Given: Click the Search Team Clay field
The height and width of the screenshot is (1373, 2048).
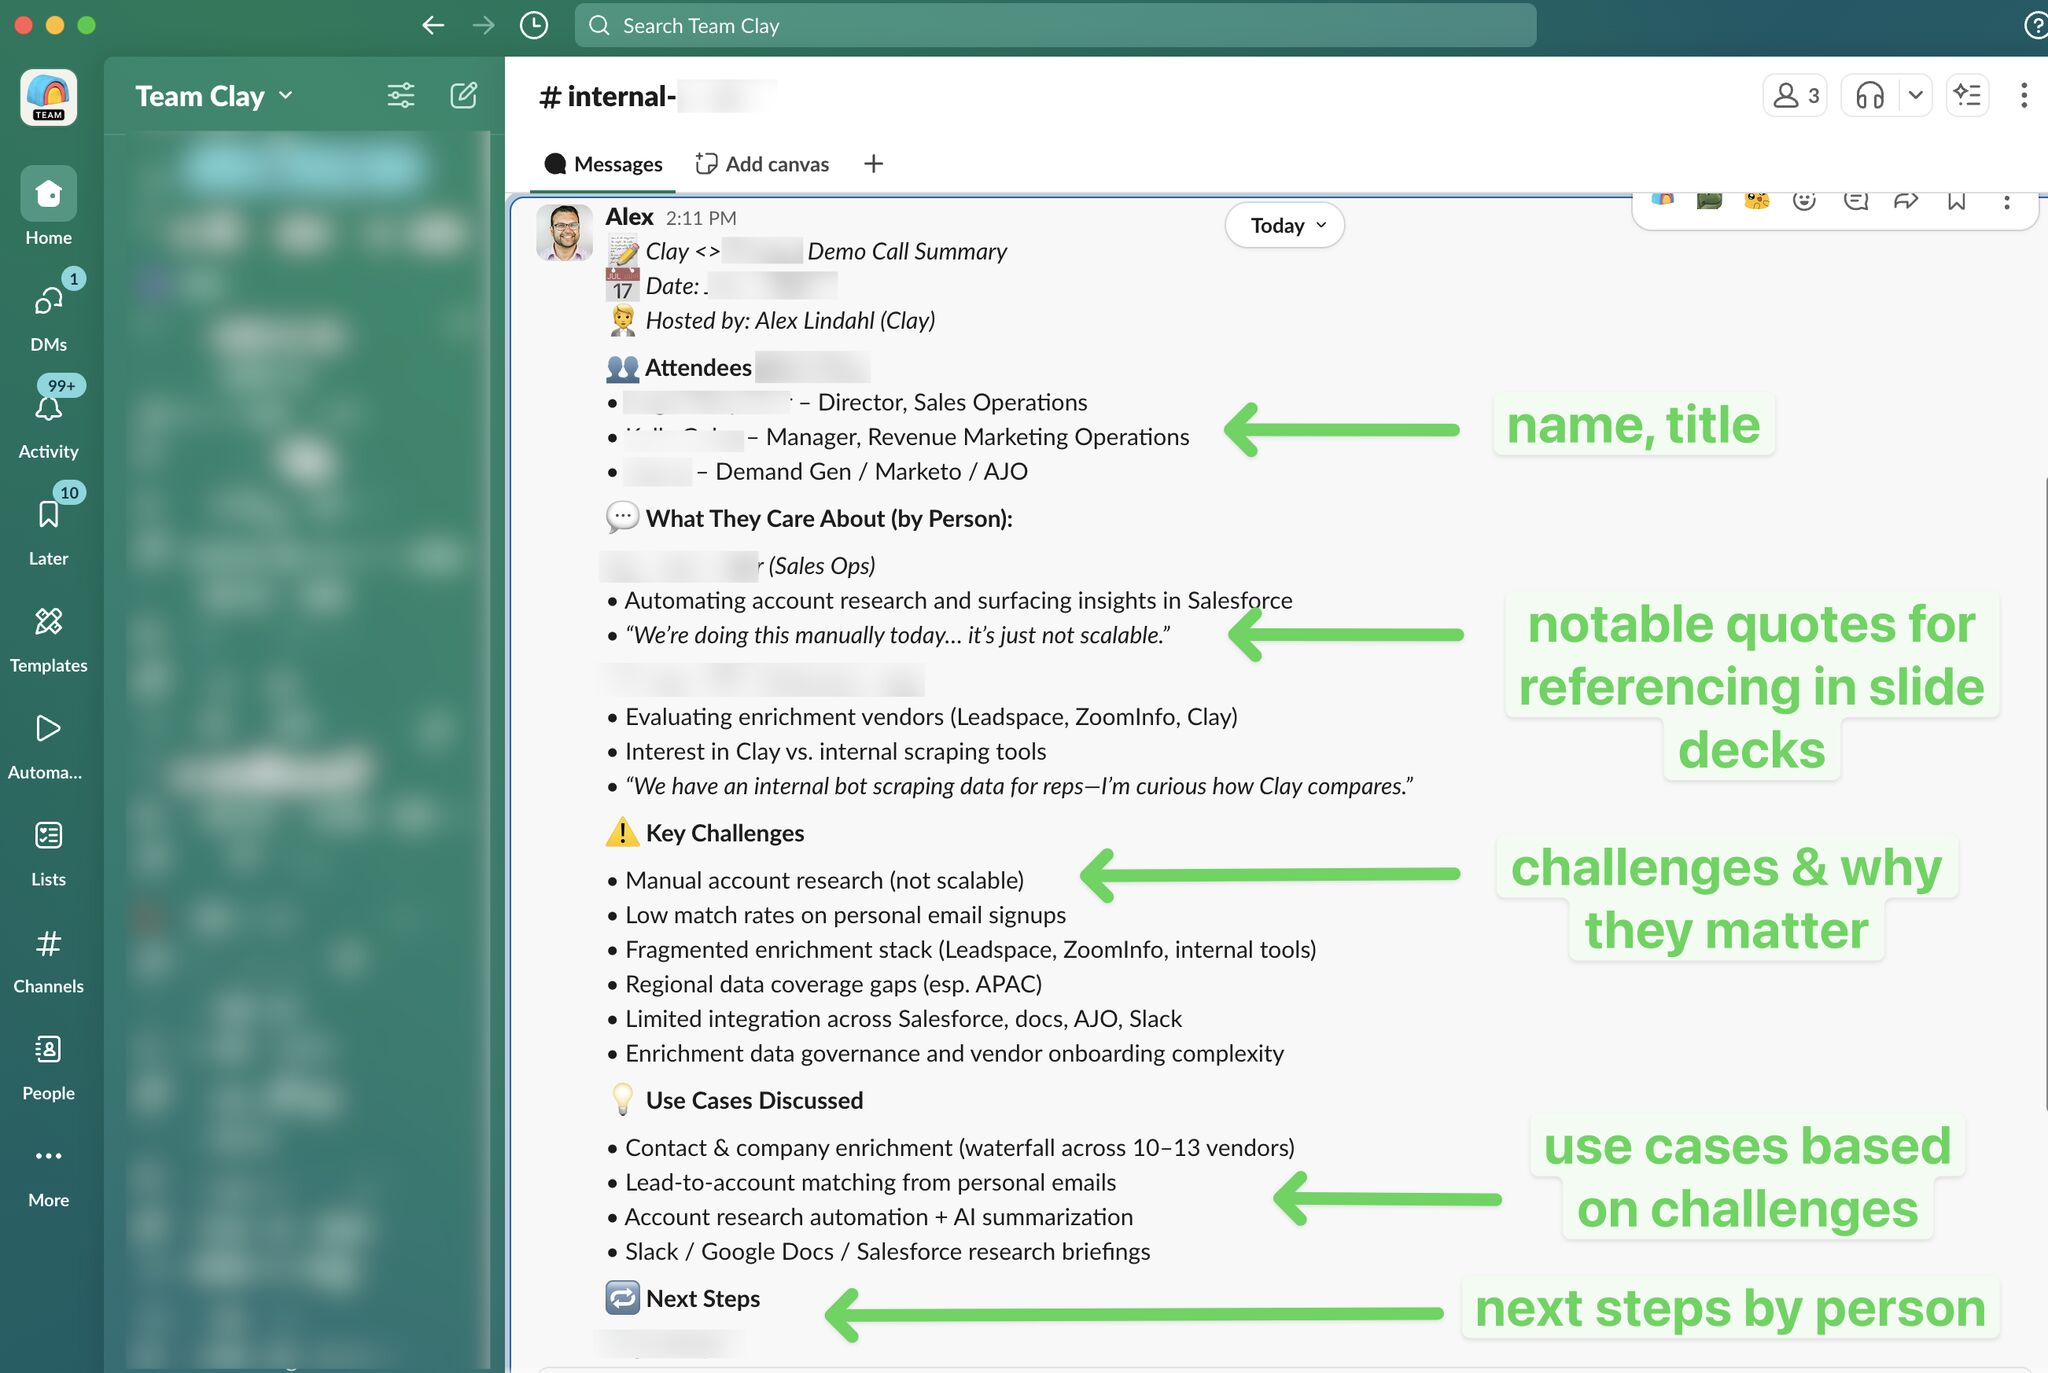Looking at the screenshot, I should pyautogui.click(x=1055, y=25).
